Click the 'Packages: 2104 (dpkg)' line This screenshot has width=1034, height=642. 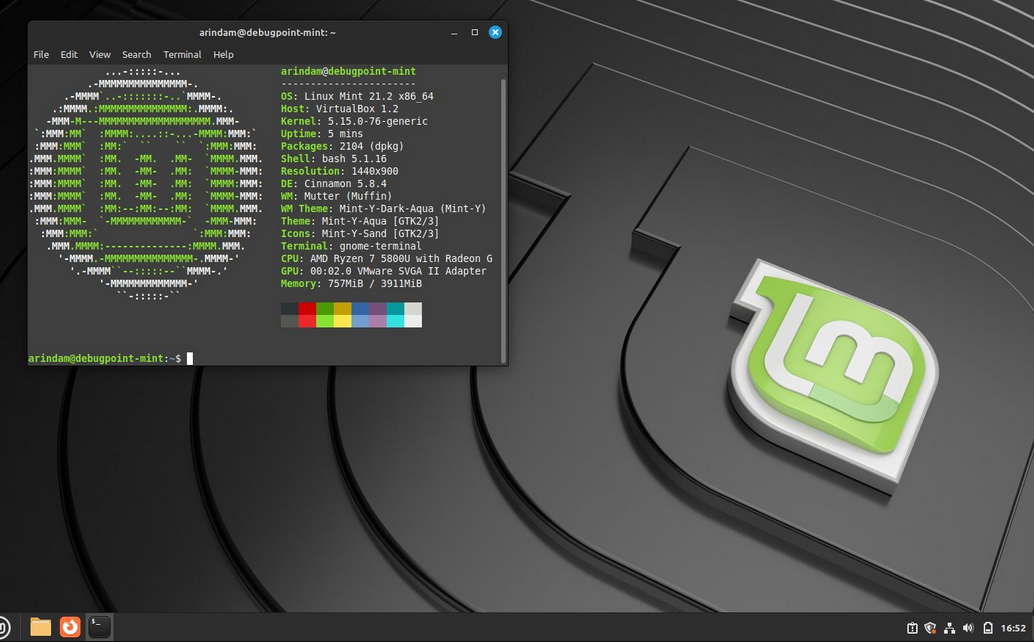click(x=342, y=146)
